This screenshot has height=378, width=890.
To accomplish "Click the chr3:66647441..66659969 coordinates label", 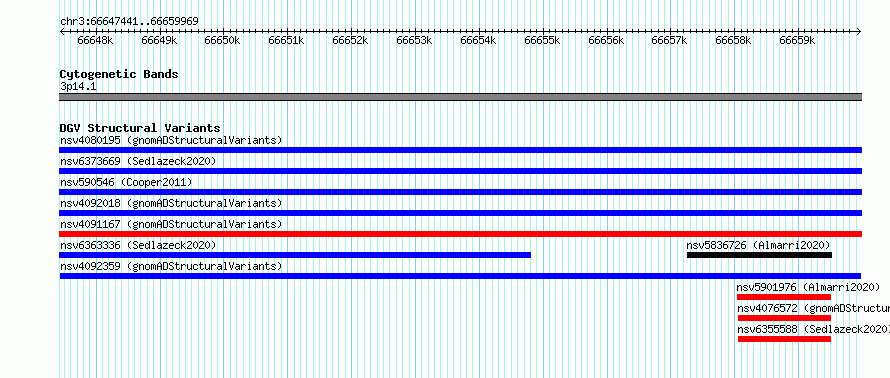I will [129, 22].
